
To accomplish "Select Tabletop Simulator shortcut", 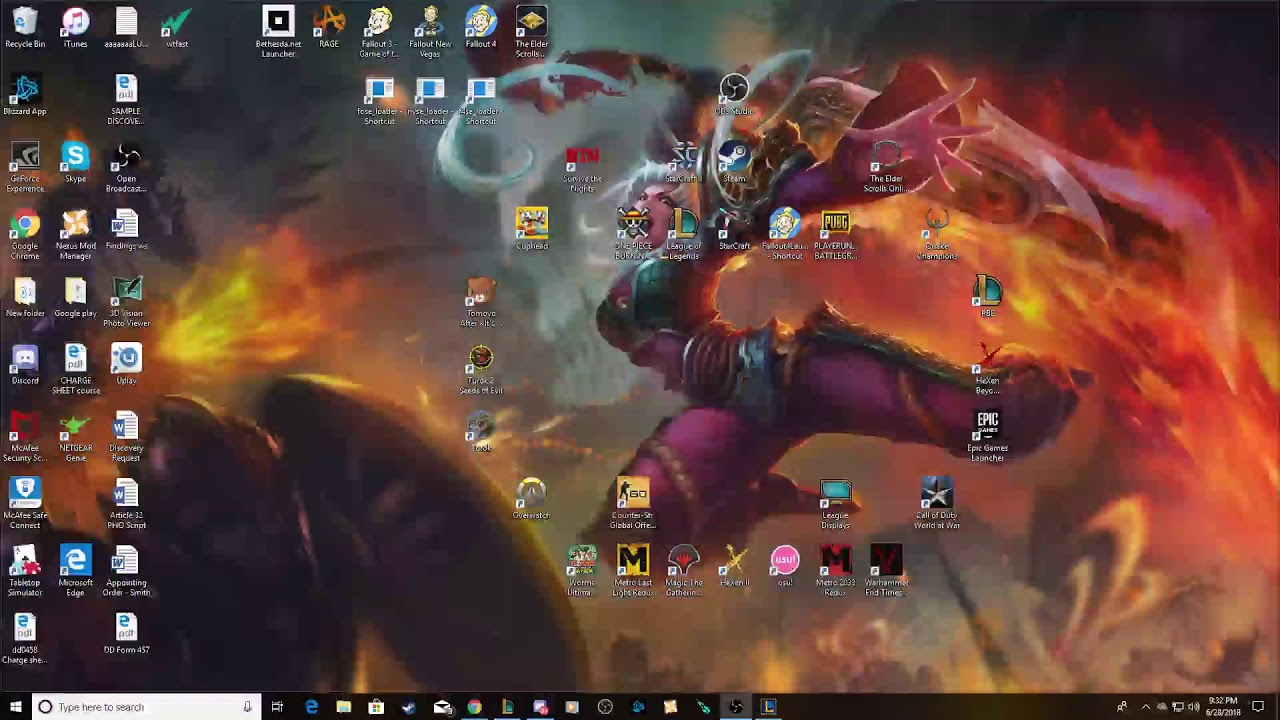I will click(x=25, y=571).
